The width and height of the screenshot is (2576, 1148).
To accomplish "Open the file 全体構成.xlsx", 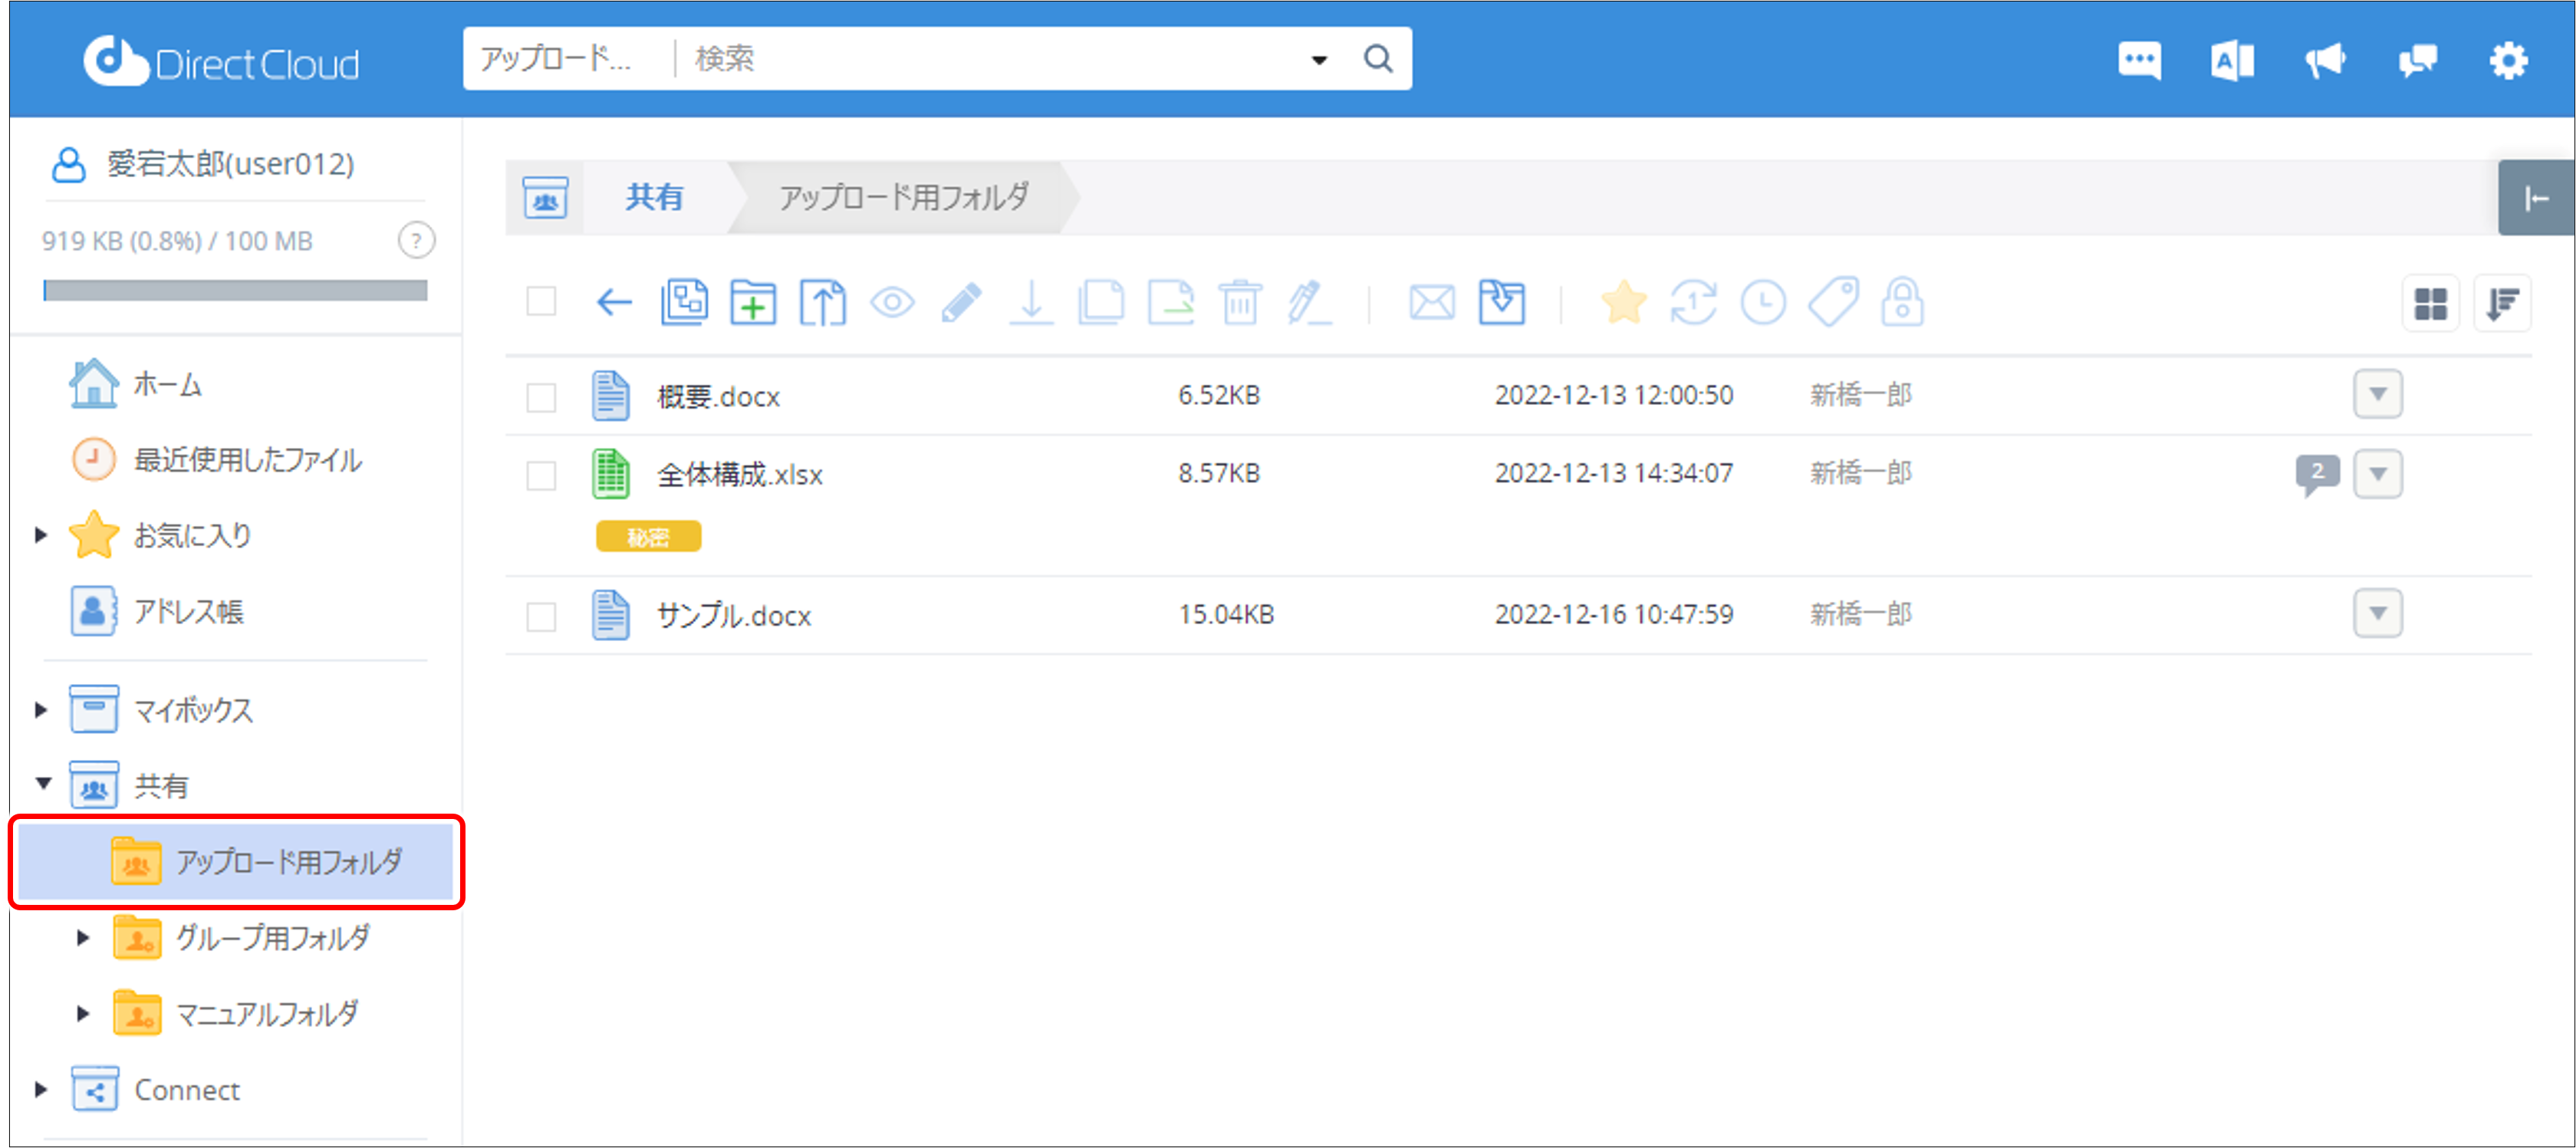I will pos(739,475).
